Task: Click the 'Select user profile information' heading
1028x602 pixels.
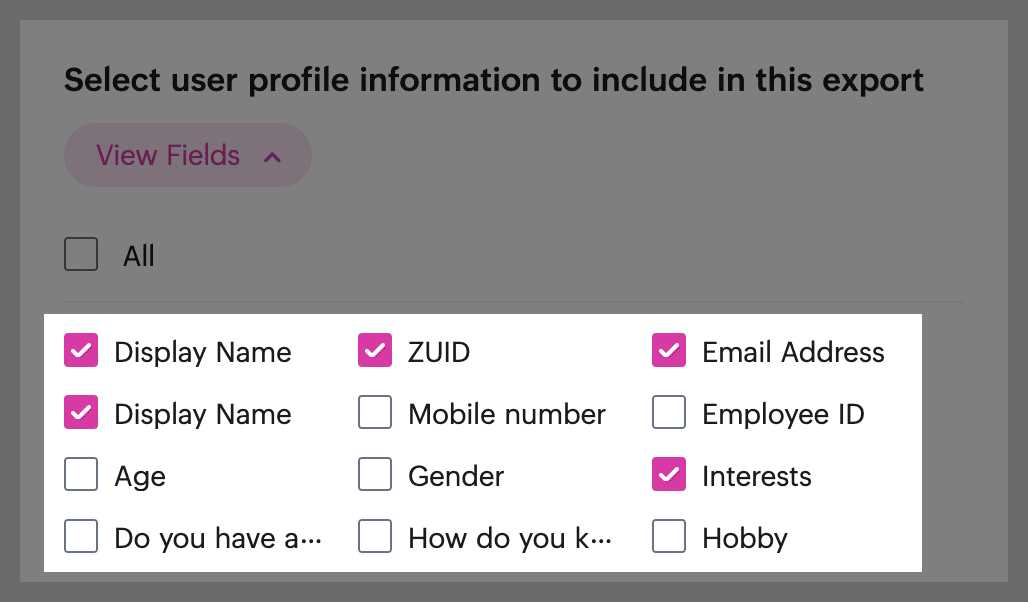Action: [x=494, y=79]
